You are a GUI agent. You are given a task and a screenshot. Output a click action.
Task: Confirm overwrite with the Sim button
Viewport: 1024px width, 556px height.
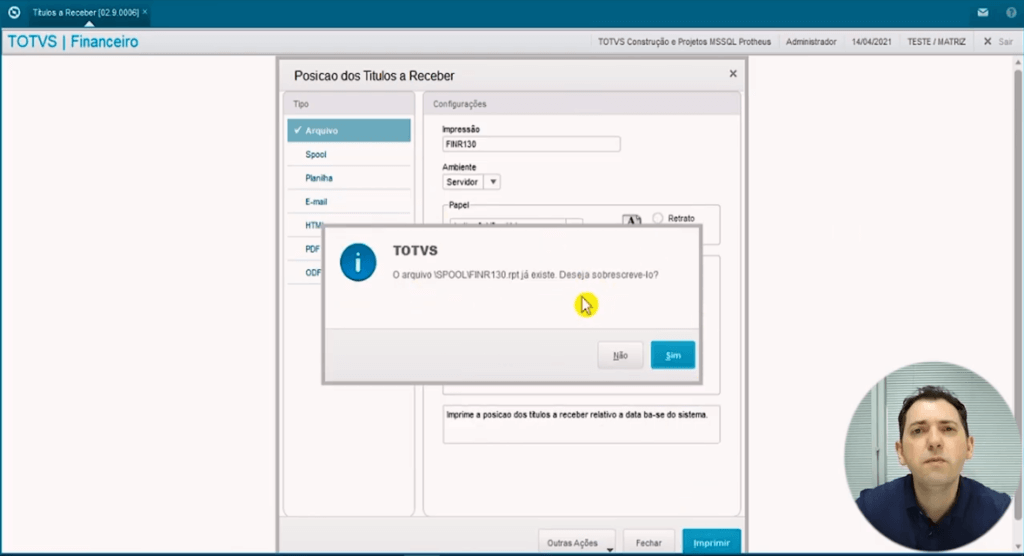[673, 355]
